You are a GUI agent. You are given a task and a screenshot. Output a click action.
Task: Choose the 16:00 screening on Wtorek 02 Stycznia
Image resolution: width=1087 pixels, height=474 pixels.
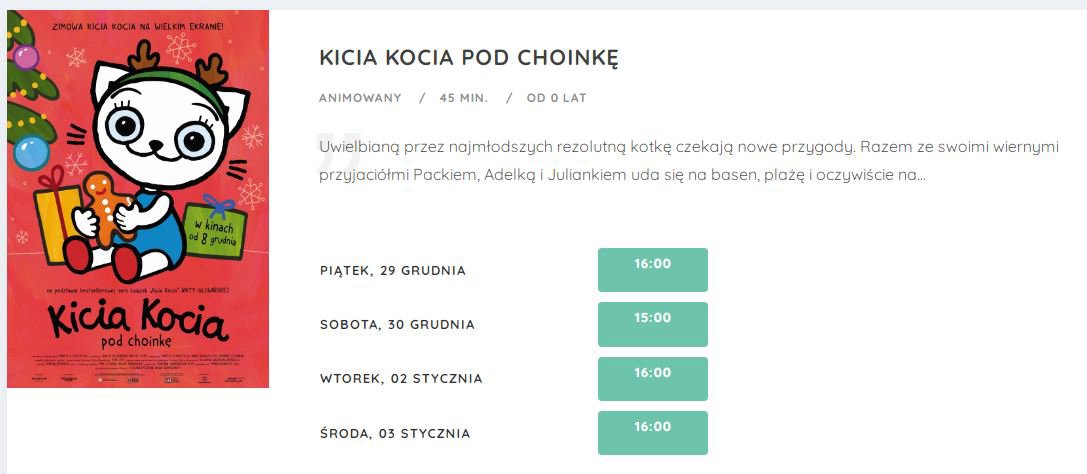[x=652, y=379]
